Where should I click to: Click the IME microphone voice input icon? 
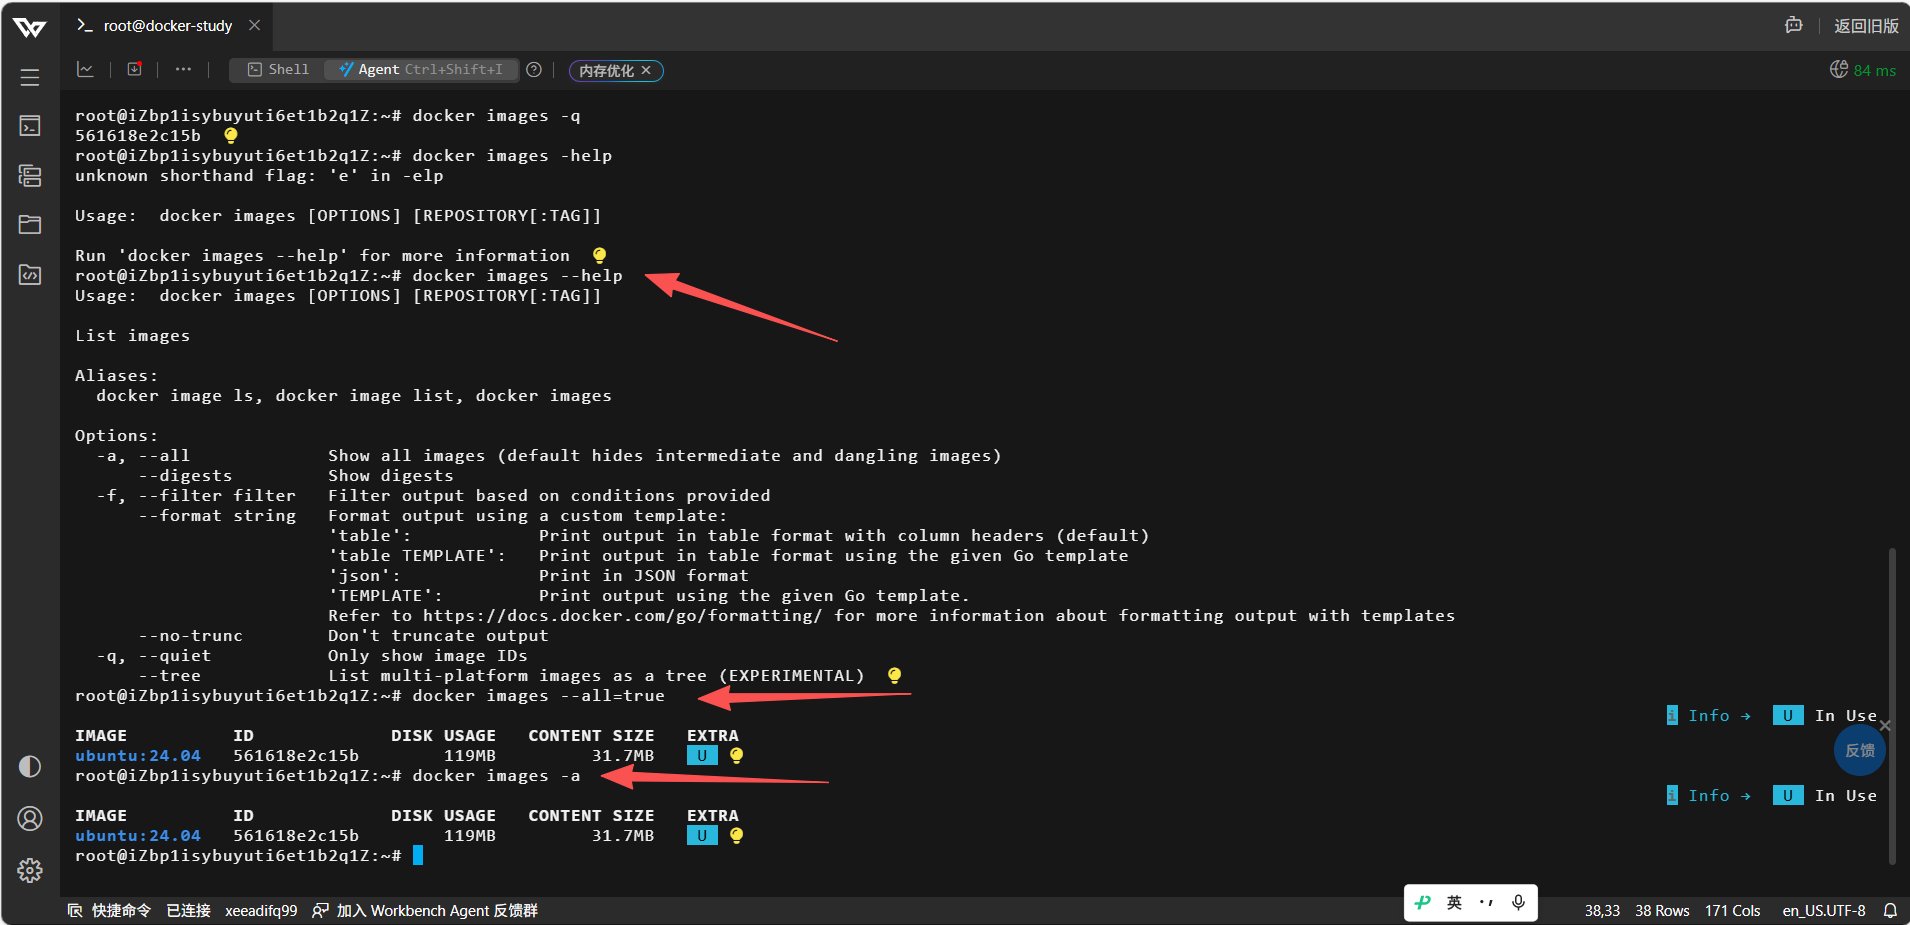click(x=1518, y=902)
